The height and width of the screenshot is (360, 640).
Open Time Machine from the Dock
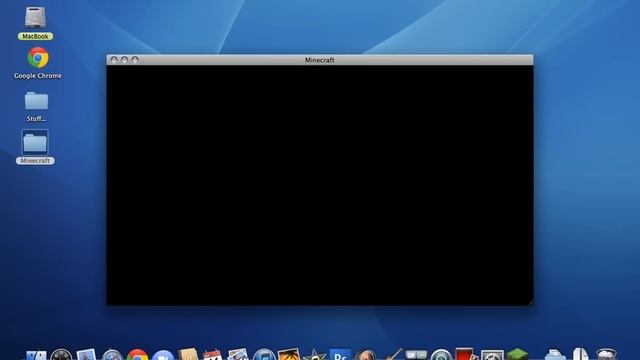(441, 355)
